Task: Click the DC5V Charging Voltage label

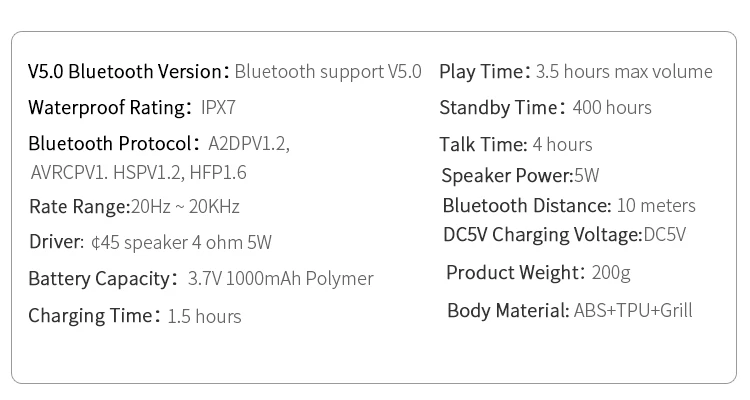Action: tap(543, 234)
